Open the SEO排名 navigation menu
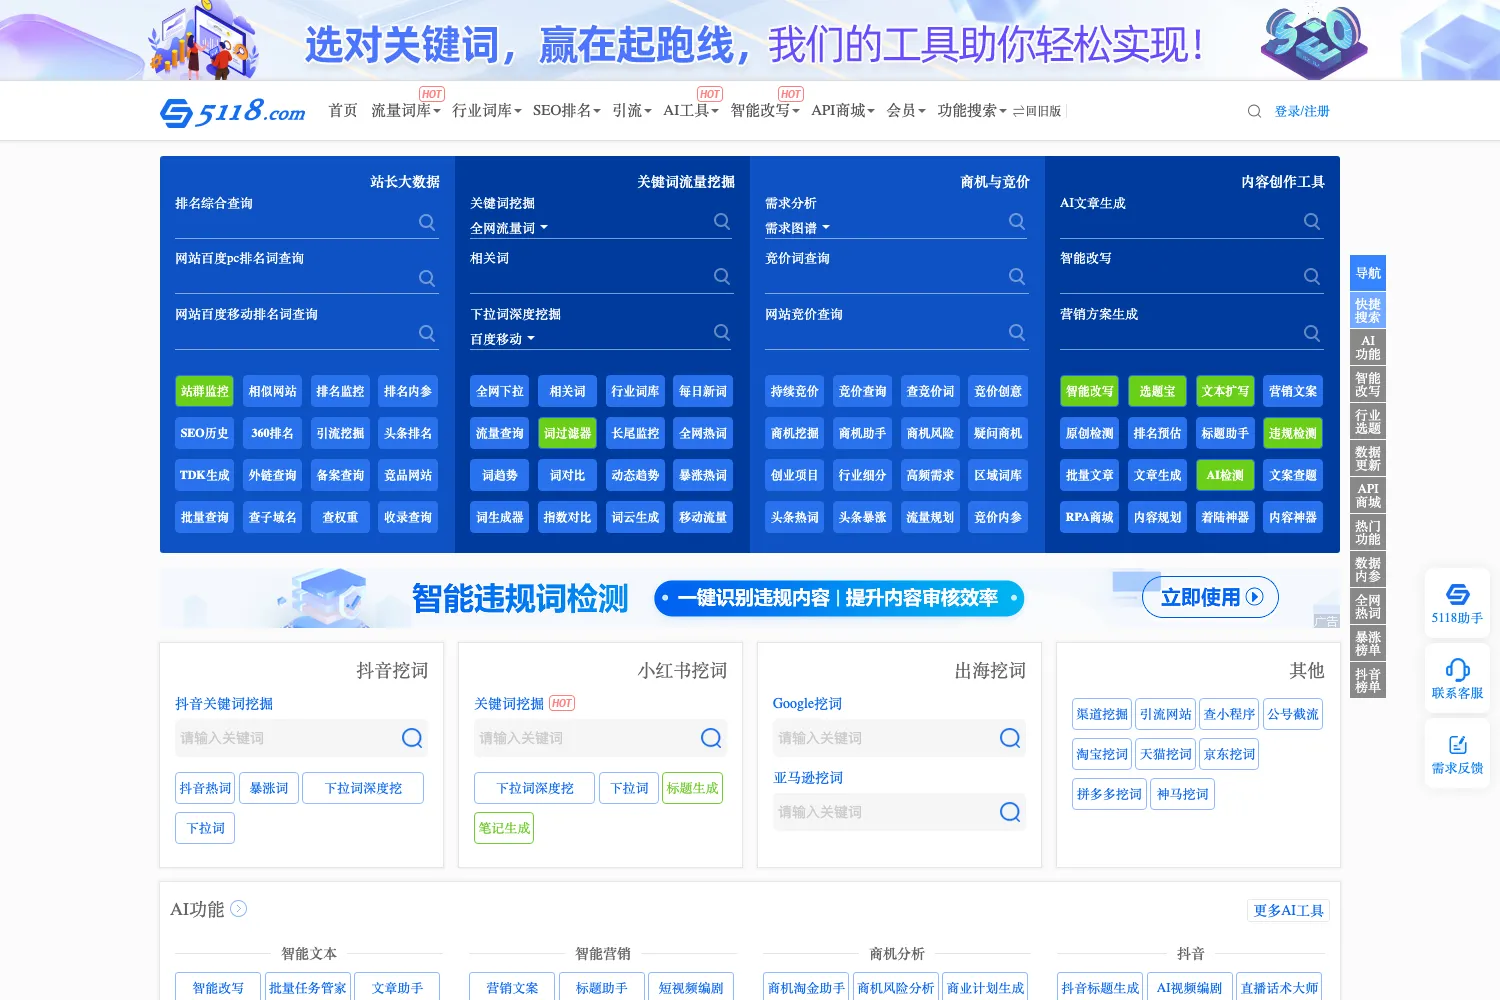This screenshot has height=1000, width=1500. 566,110
